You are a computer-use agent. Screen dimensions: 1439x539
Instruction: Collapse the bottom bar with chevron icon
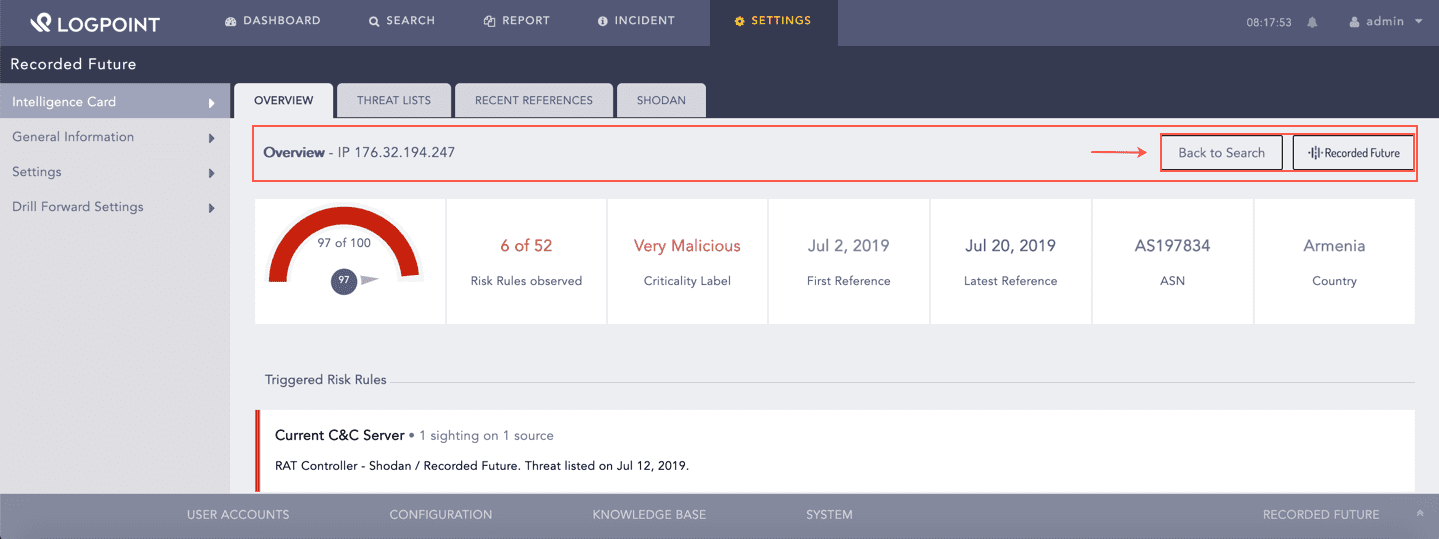point(1419,514)
